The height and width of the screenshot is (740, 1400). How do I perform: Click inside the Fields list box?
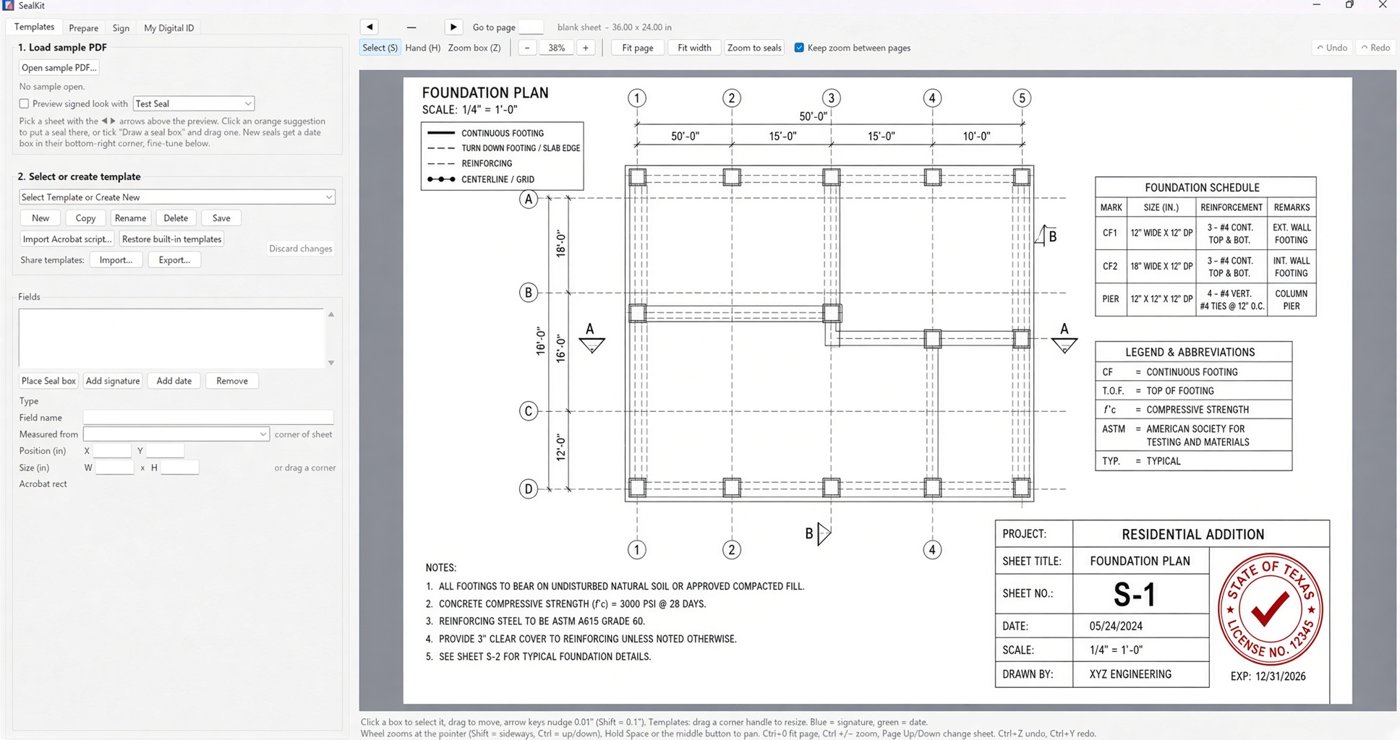pos(172,338)
